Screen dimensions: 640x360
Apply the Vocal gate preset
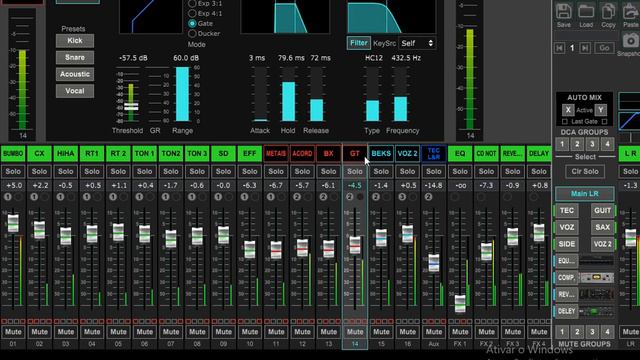pyautogui.click(x=75, y=91)
